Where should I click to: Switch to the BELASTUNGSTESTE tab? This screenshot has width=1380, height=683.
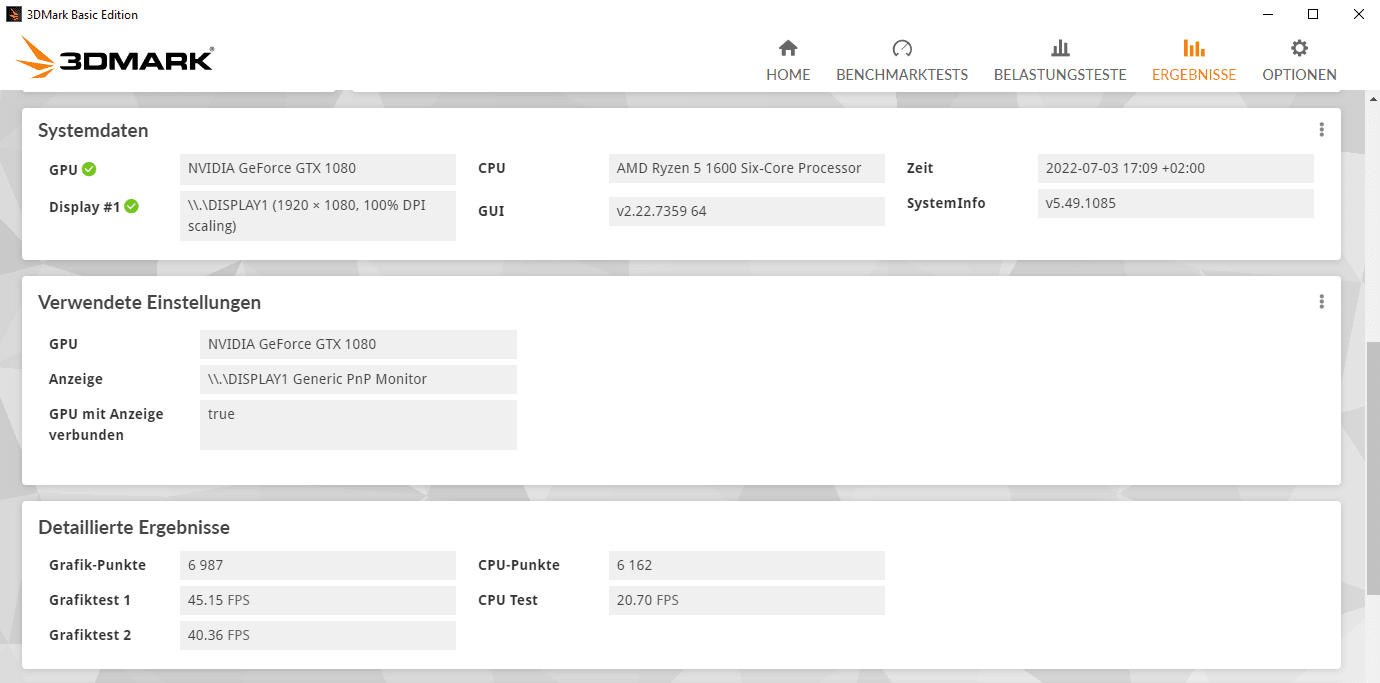(x=1060, y=61)
